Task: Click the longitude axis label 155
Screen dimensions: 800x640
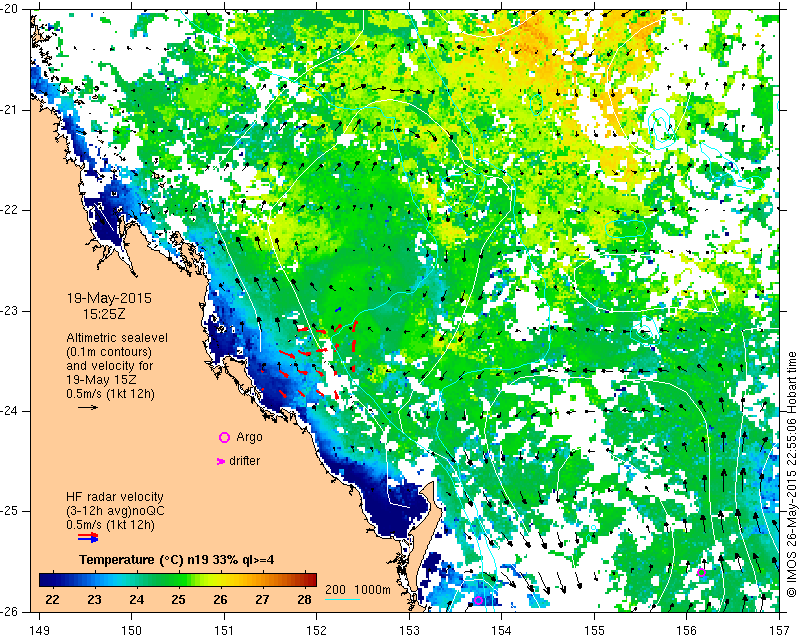Action: pyautogui.click(x=594, y=631)
